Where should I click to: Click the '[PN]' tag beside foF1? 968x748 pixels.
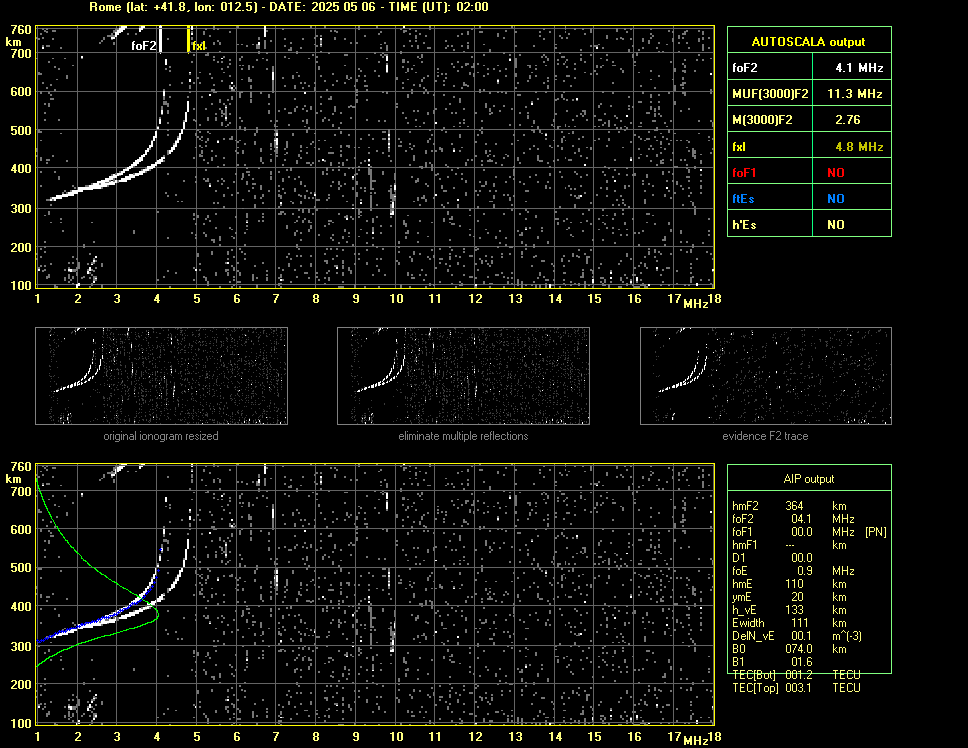(875, 532)
